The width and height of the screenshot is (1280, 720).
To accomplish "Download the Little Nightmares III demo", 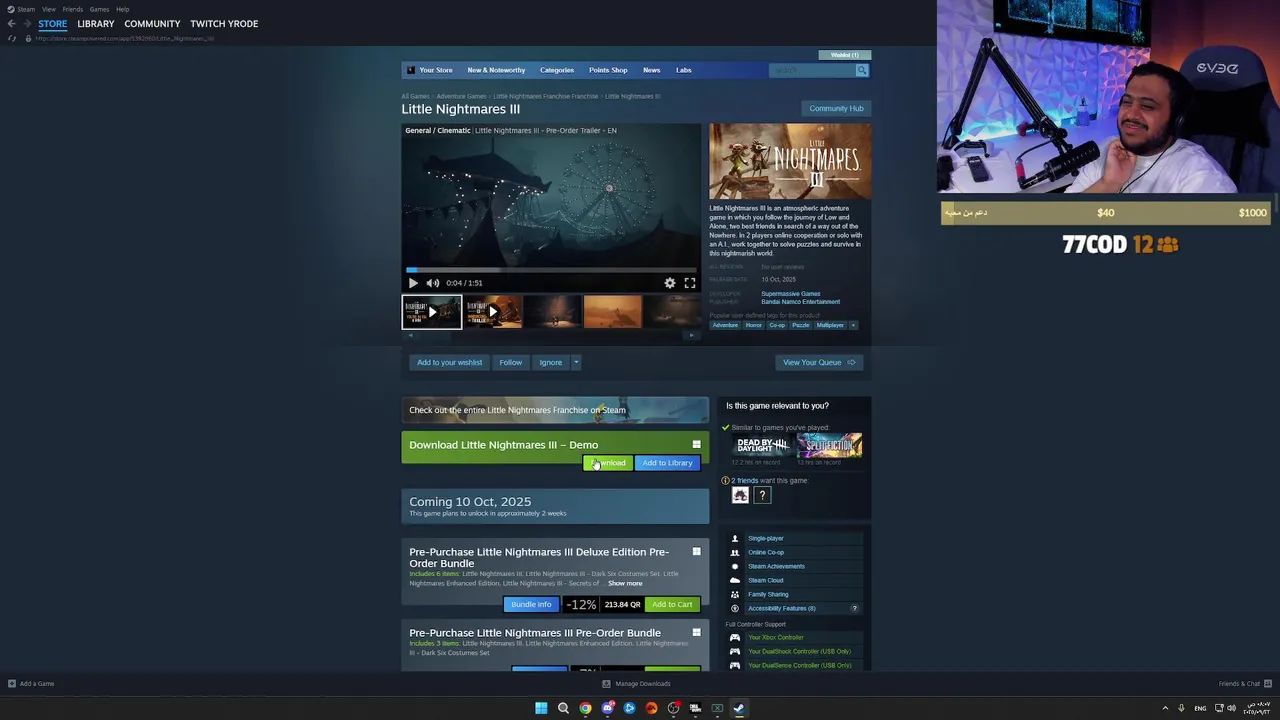I will coord(607,463).
